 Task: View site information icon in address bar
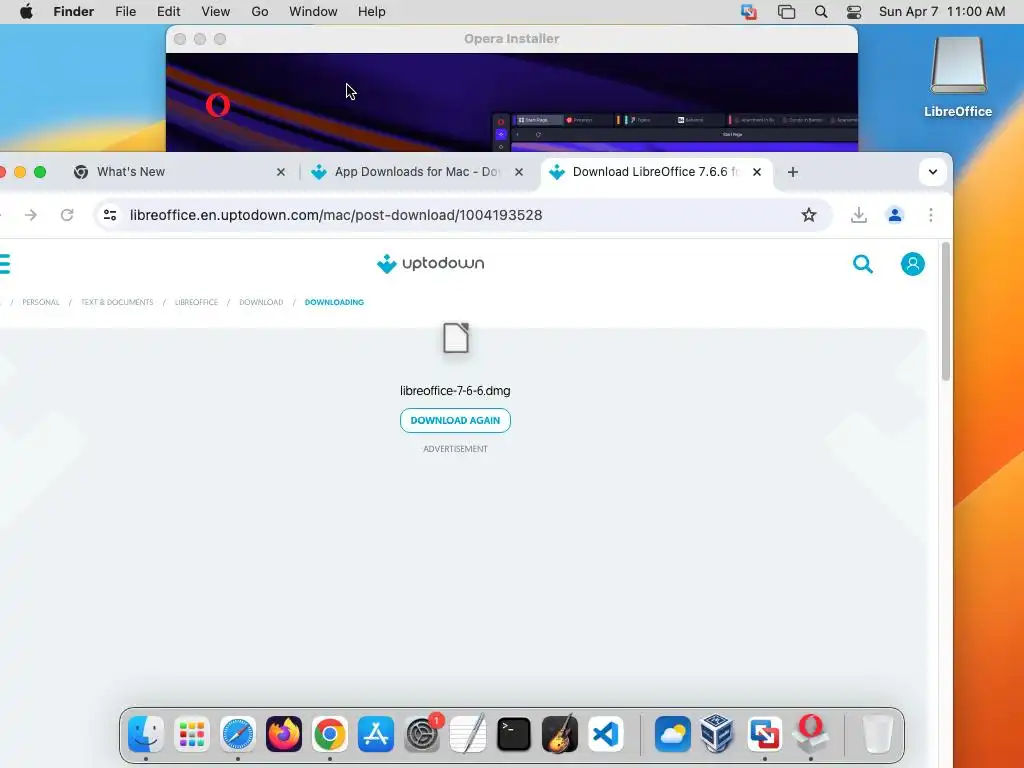[x=110, y=215]
